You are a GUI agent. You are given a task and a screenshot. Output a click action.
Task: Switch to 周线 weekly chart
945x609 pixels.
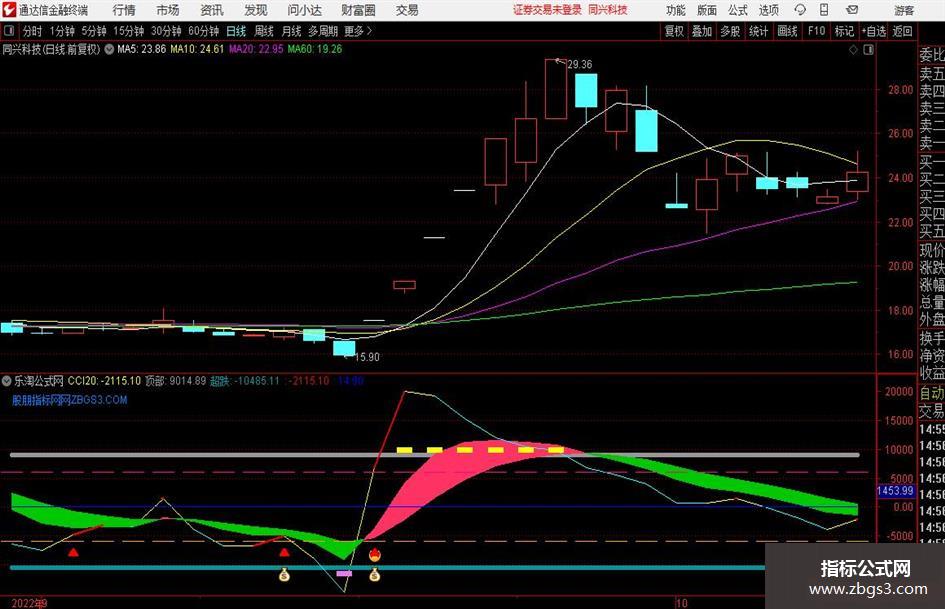(264, 31)
